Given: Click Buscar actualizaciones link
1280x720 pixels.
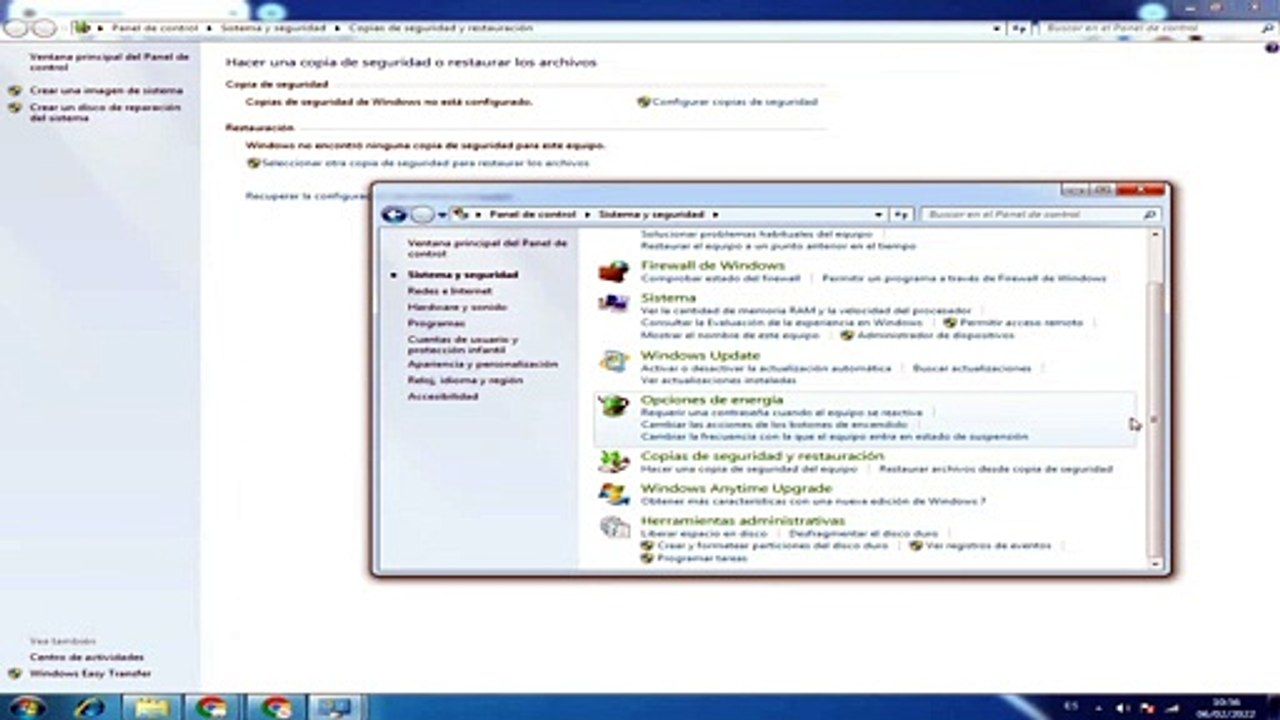Looking at the screenshot, I should point(972,368).
